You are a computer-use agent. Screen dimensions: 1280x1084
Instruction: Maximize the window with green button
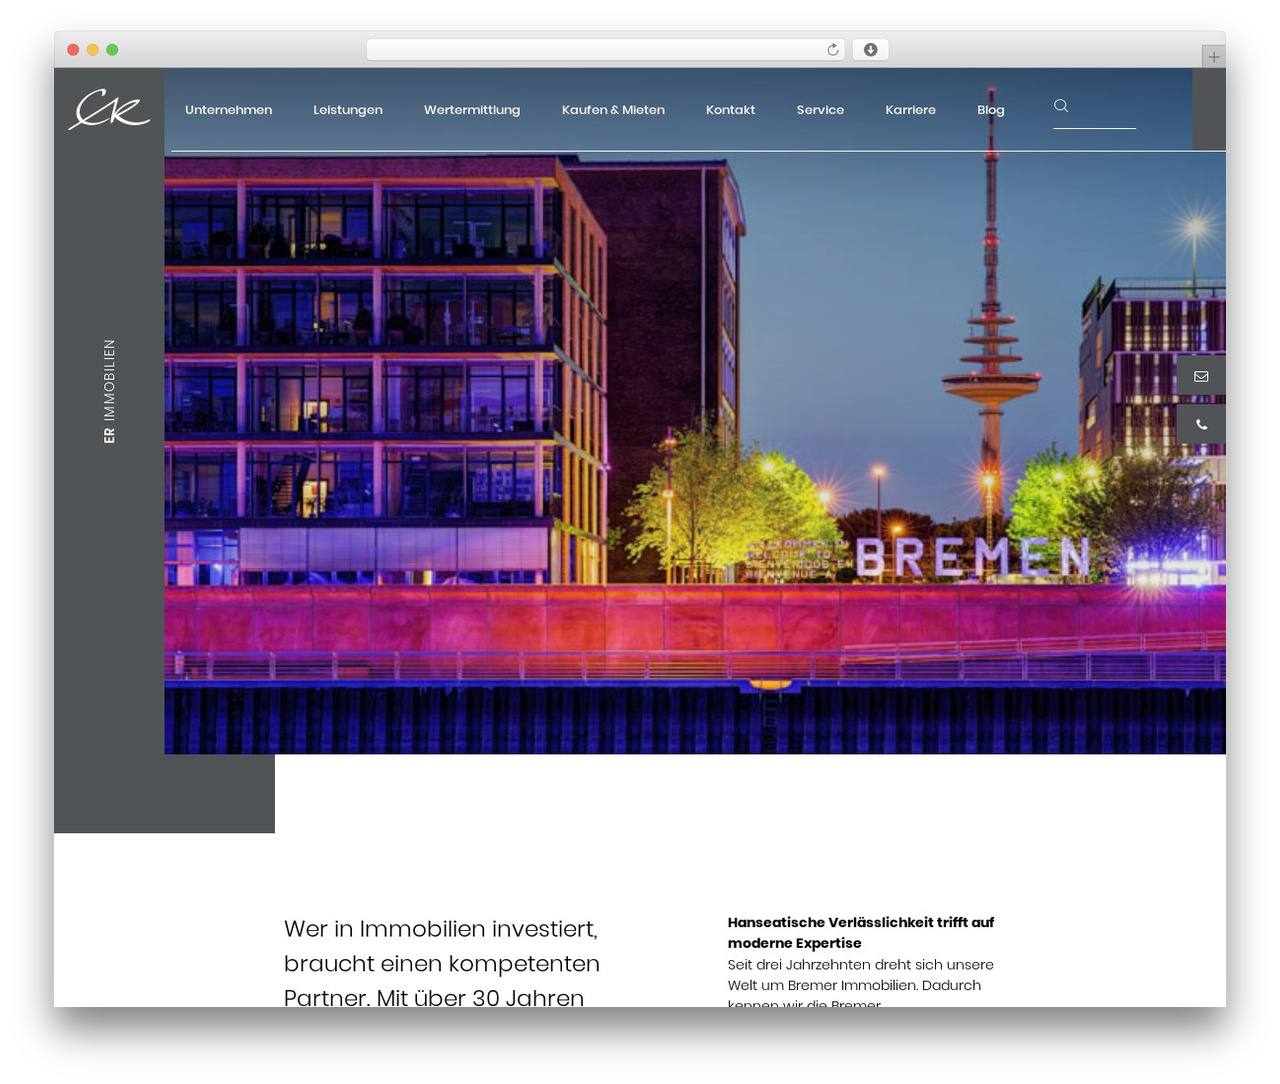coord(112,50)
